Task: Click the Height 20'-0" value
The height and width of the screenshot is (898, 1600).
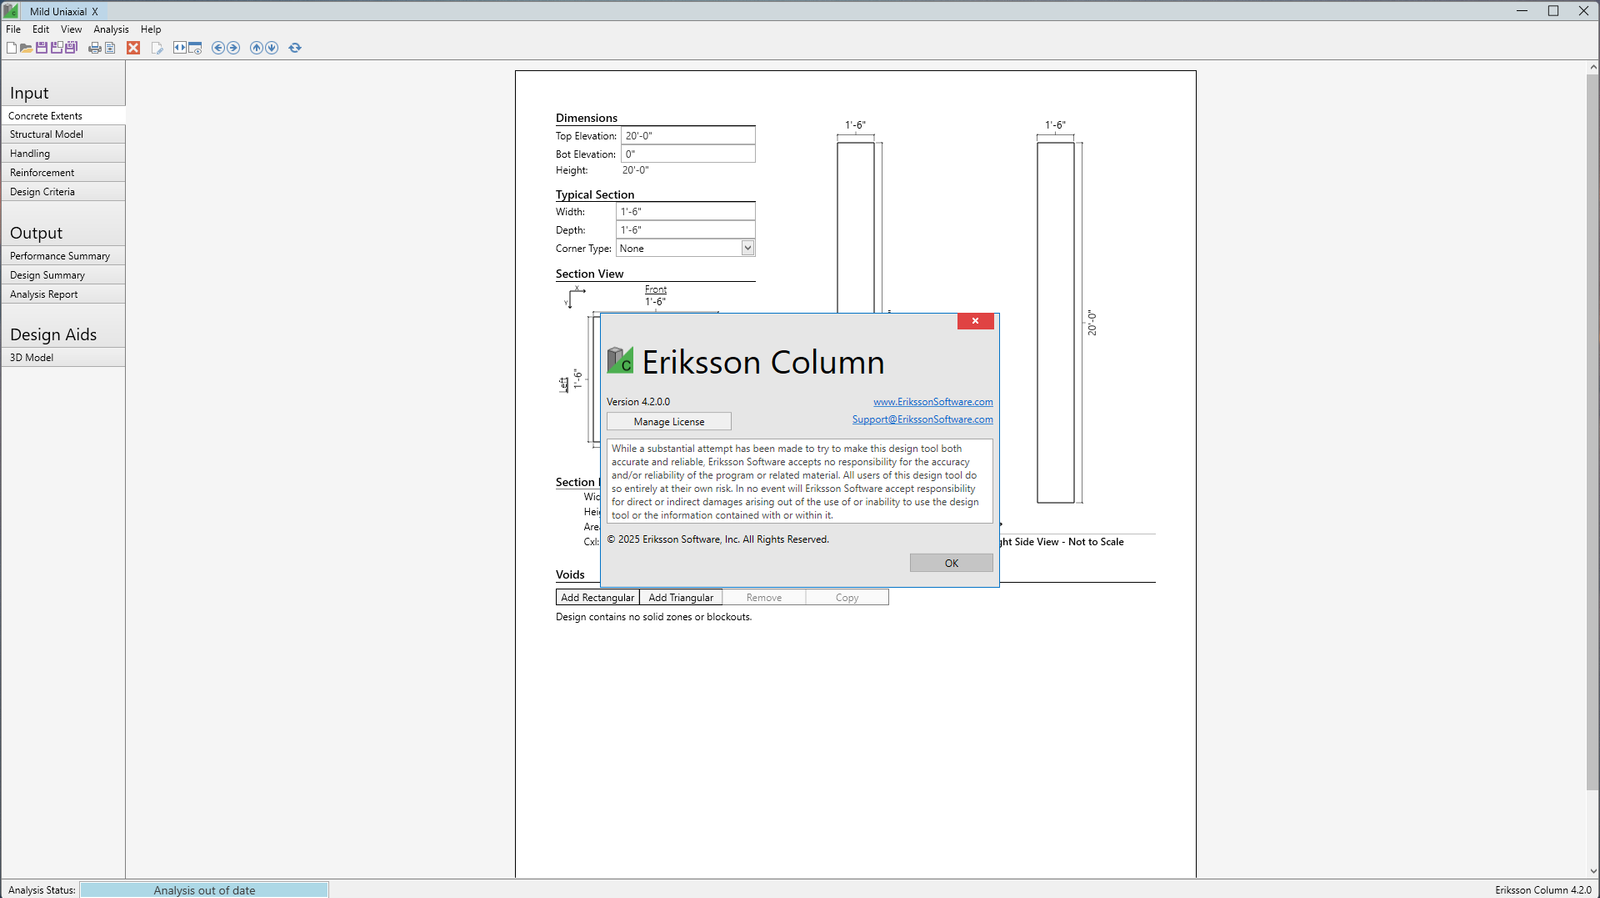Action: (636, 170)
